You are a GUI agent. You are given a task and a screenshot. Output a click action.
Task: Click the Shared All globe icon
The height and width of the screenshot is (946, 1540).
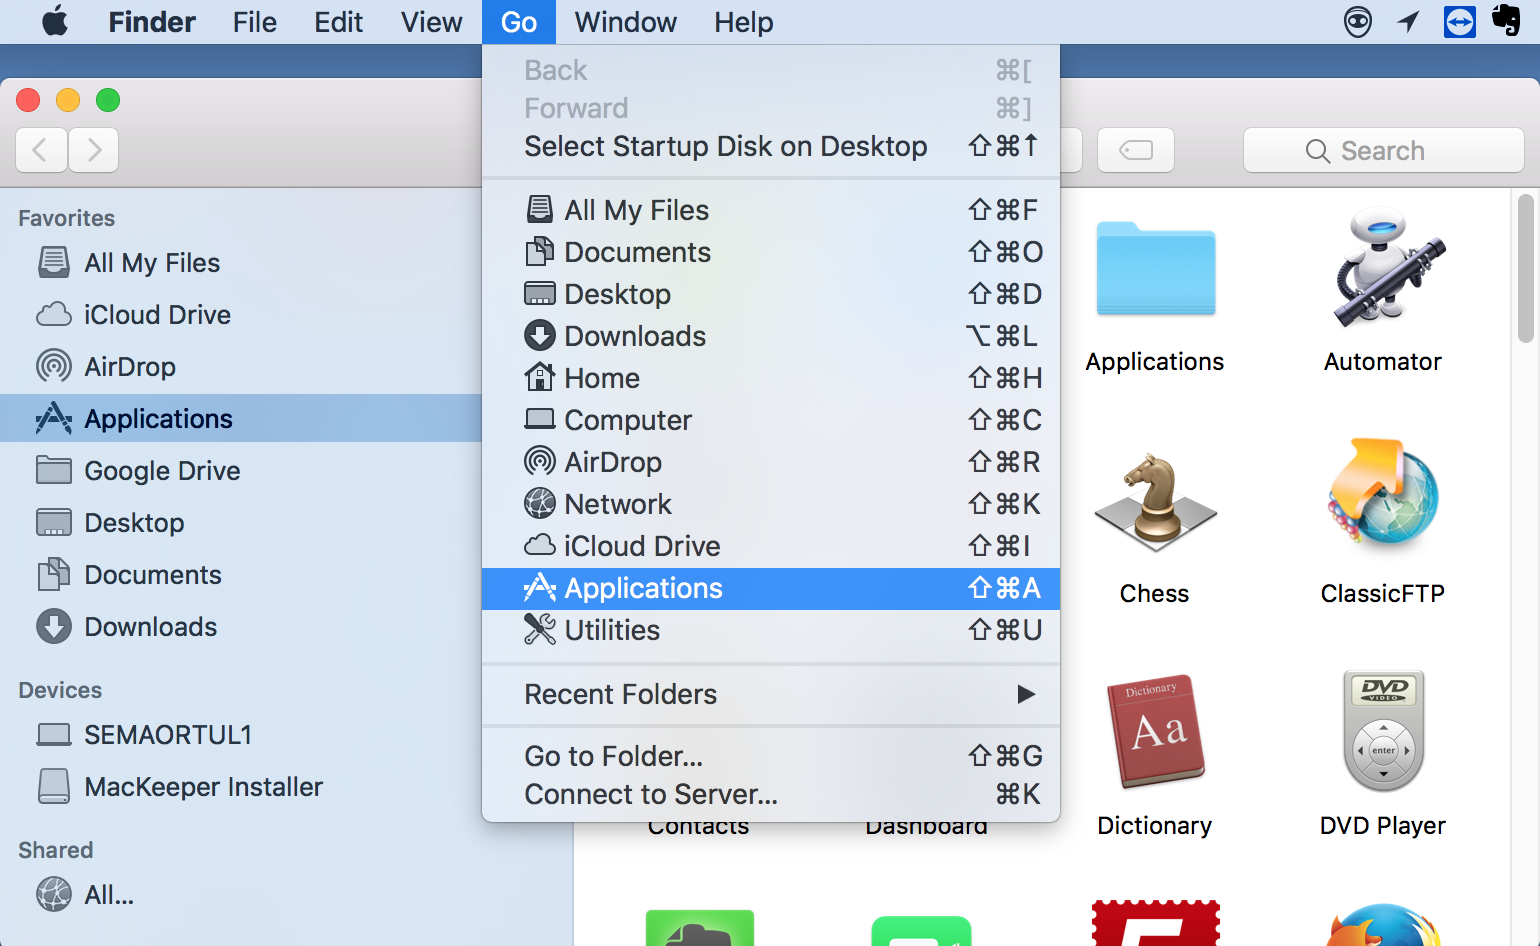pos(54,894)
